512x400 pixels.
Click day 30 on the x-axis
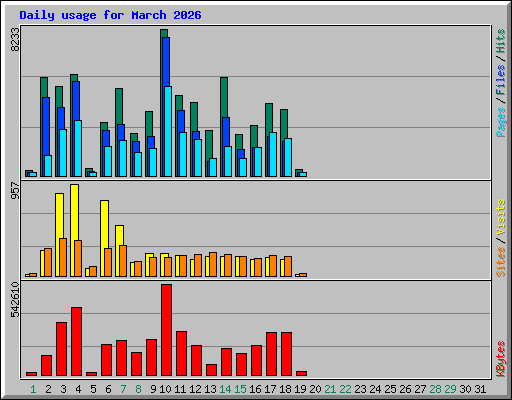(465, 389)
